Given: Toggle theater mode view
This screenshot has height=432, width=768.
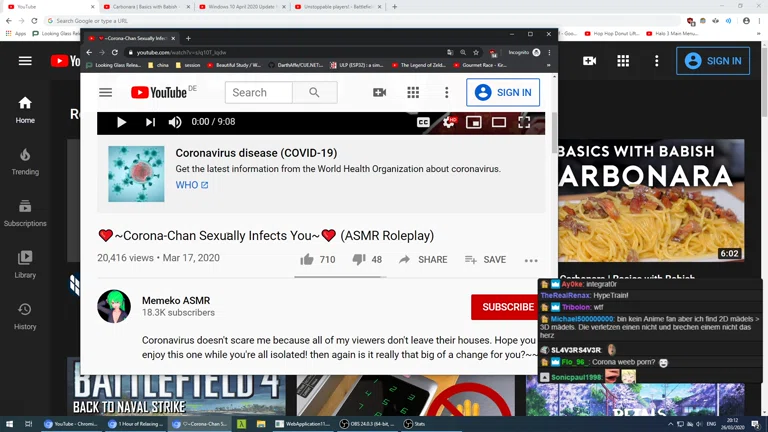Looking at the screenshot, I should tap(499, 122).
